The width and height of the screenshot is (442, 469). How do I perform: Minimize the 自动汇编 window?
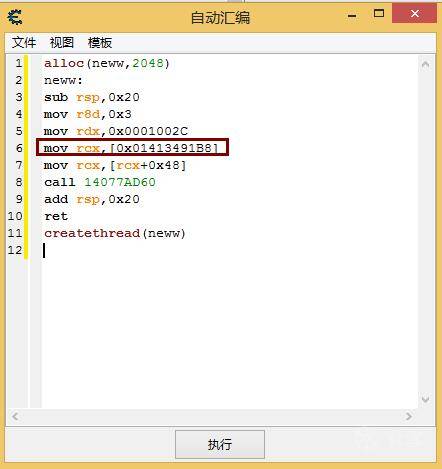[x=352, y=15]
